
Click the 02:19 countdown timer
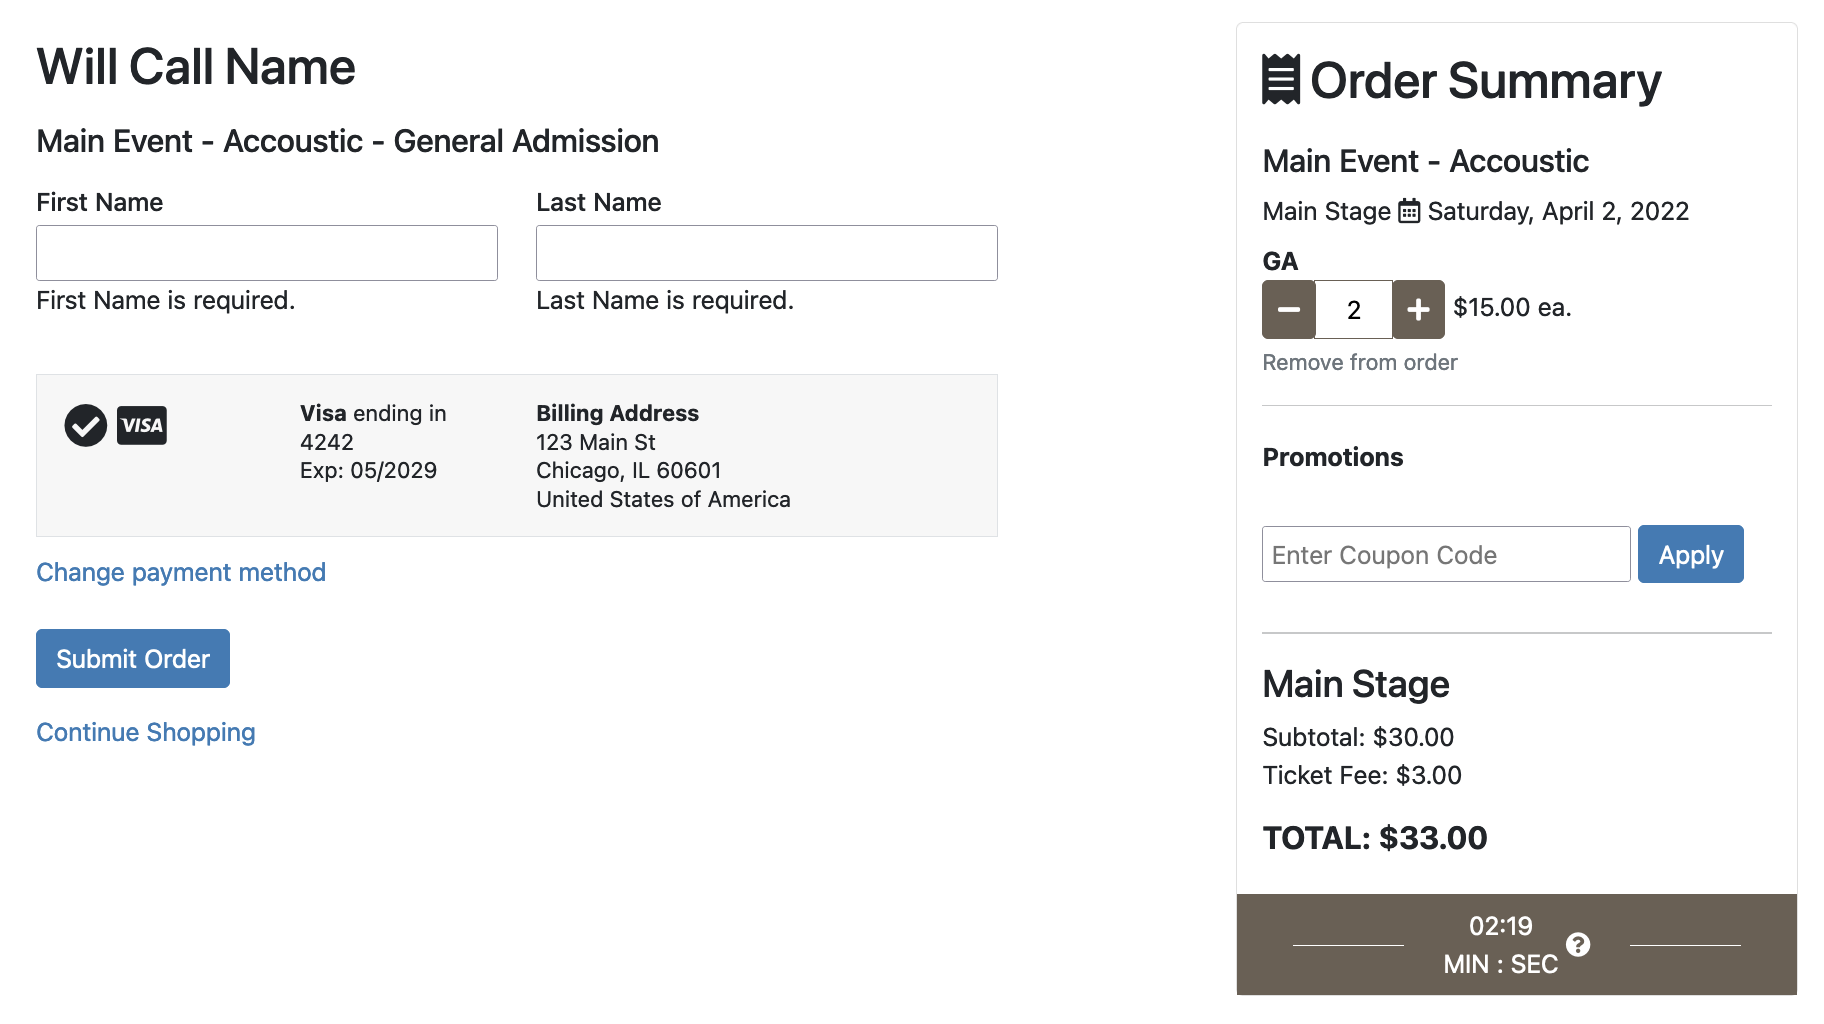click(1500, 926)
